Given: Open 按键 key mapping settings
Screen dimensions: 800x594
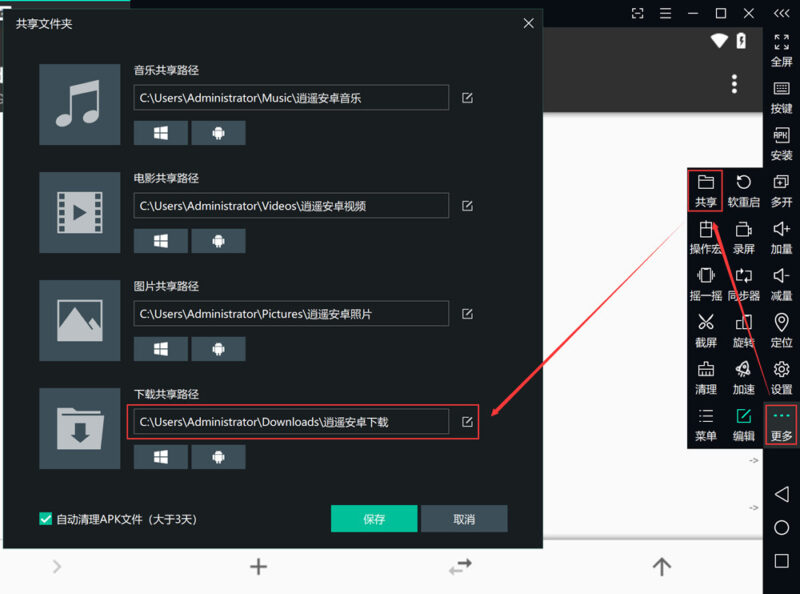Looking at the screenshot, I should coord(780,96).
